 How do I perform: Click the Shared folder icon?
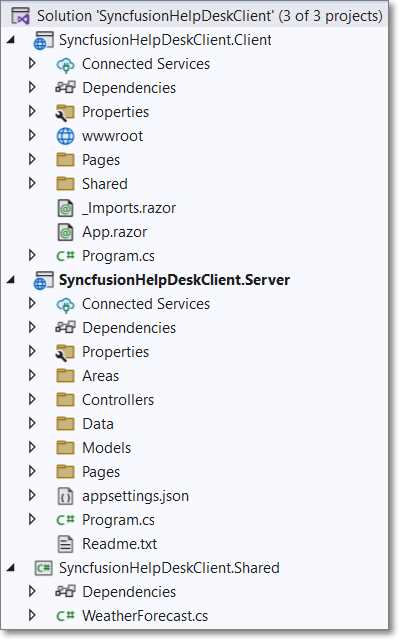click(x=65, y=184)
